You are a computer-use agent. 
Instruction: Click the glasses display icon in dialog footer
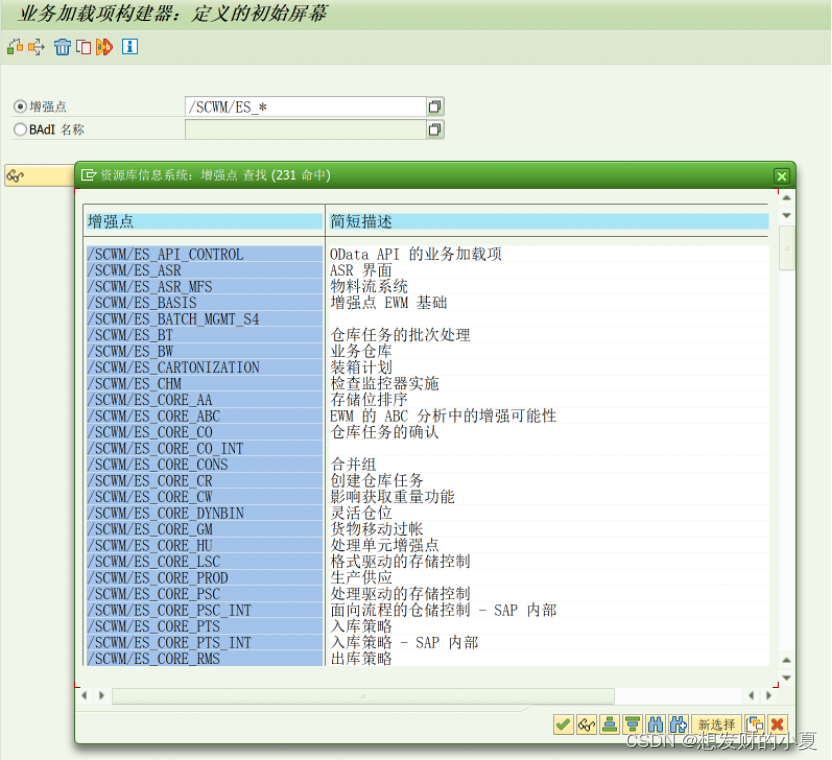click(586, 724)
